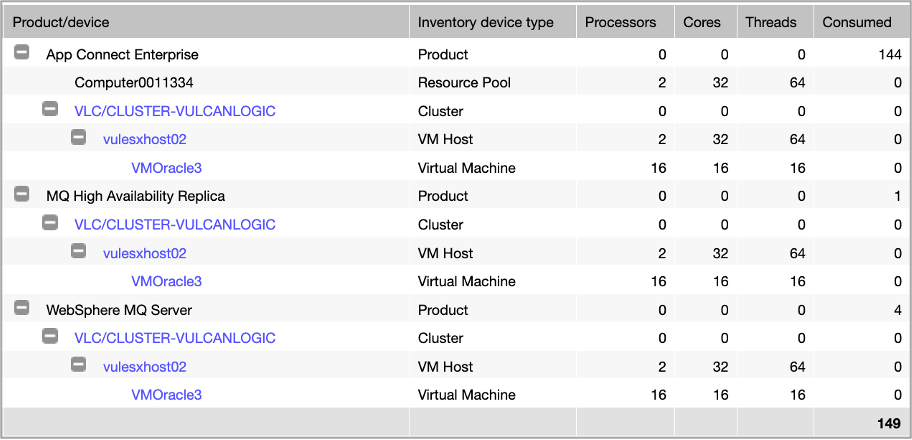The image size is (912, 440).
Task: Sort by the Consumed column header
Action: [x=861, y=22]
